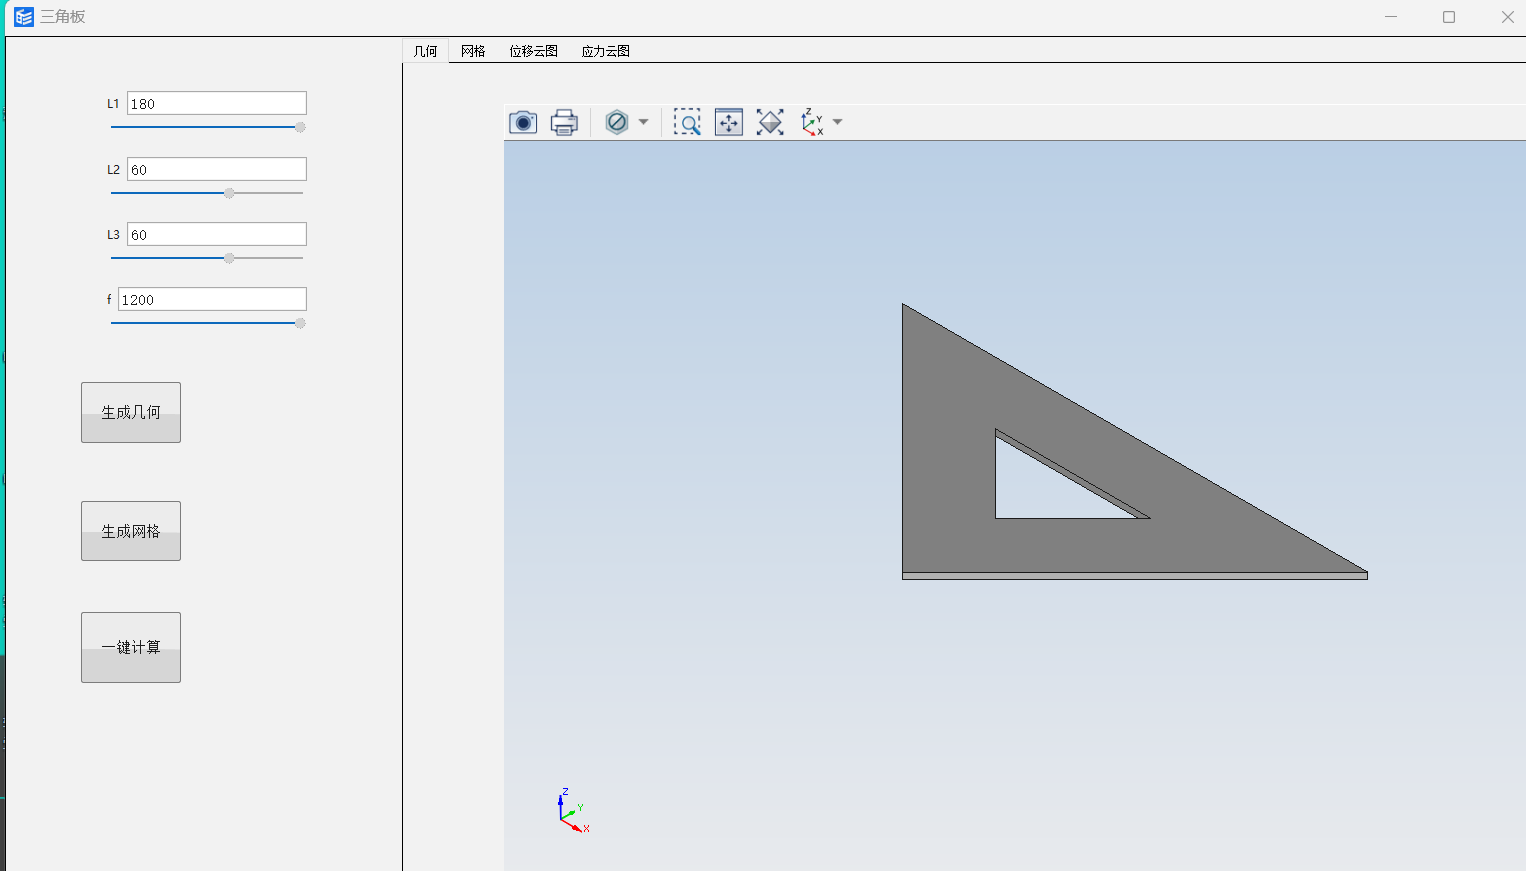The width and height of the screenshot is (1526, 871).
Task: Click into the f input field
Action: pyautogui.click(x=212, y=299)
